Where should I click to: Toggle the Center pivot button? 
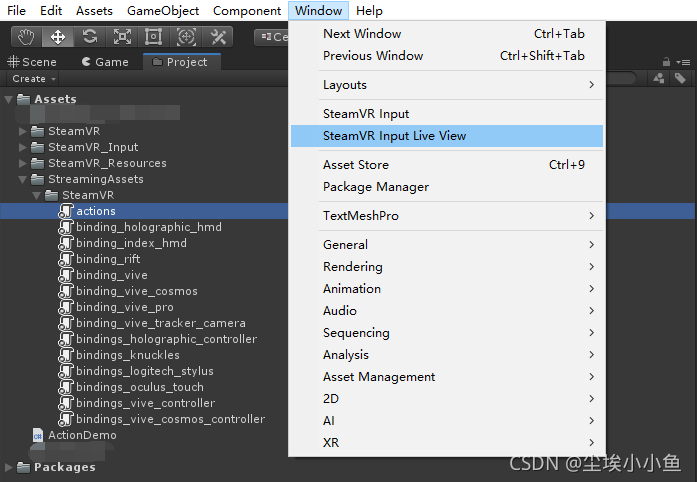272,37
